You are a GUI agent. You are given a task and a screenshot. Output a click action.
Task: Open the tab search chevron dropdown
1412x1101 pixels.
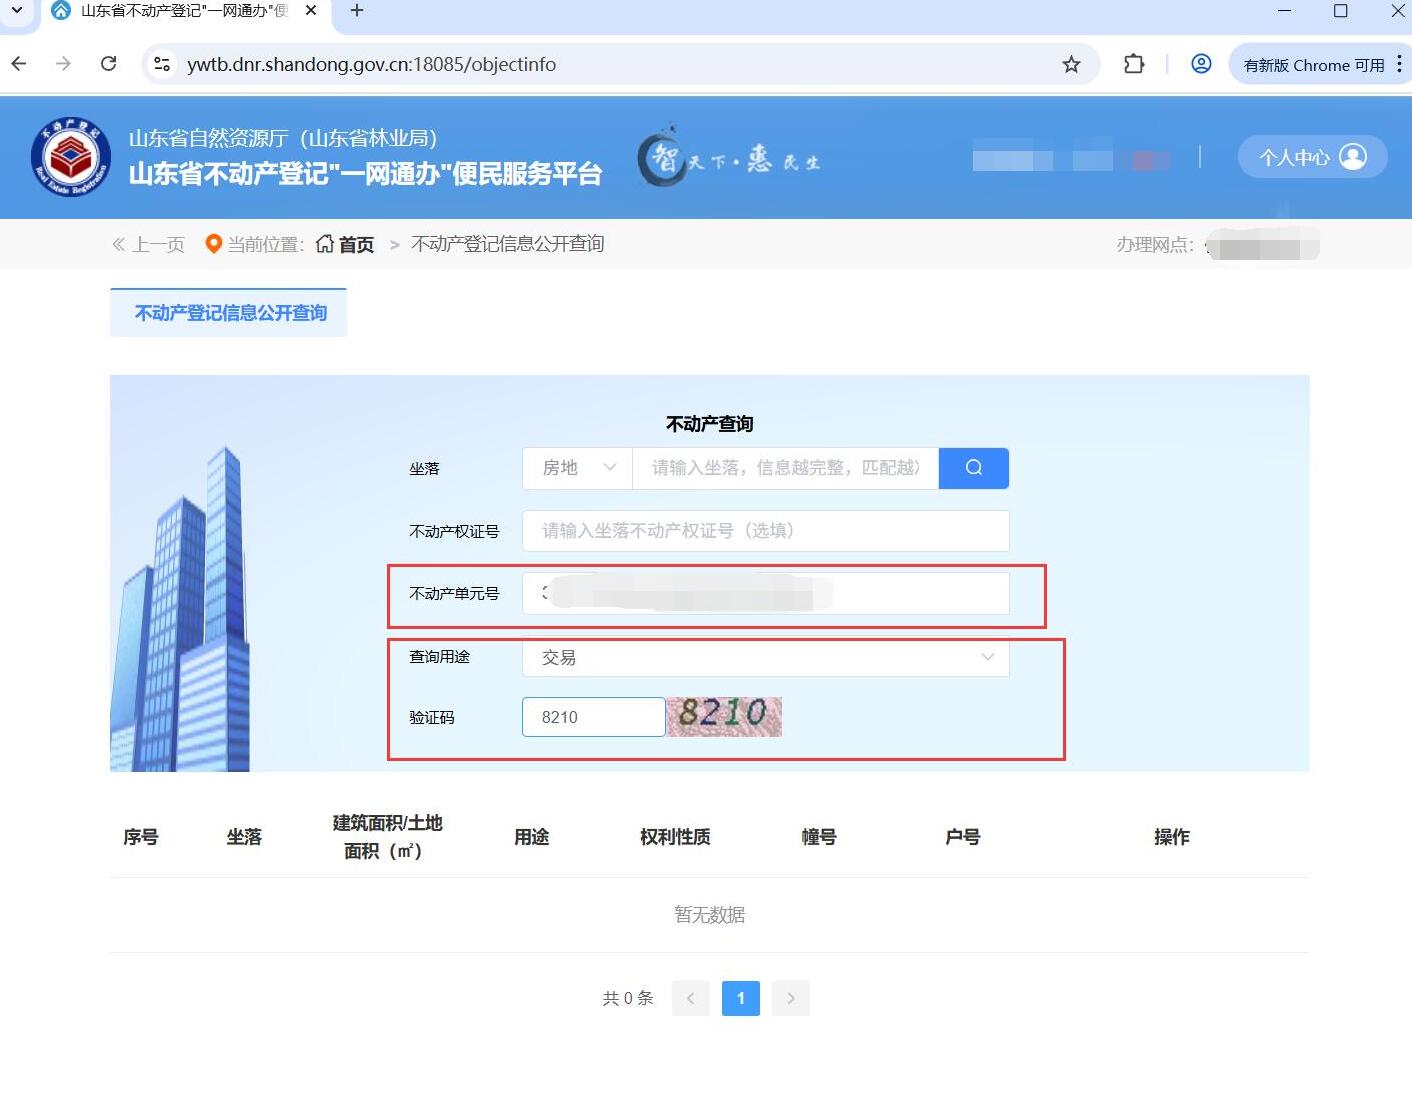click(x=16, y=11)
